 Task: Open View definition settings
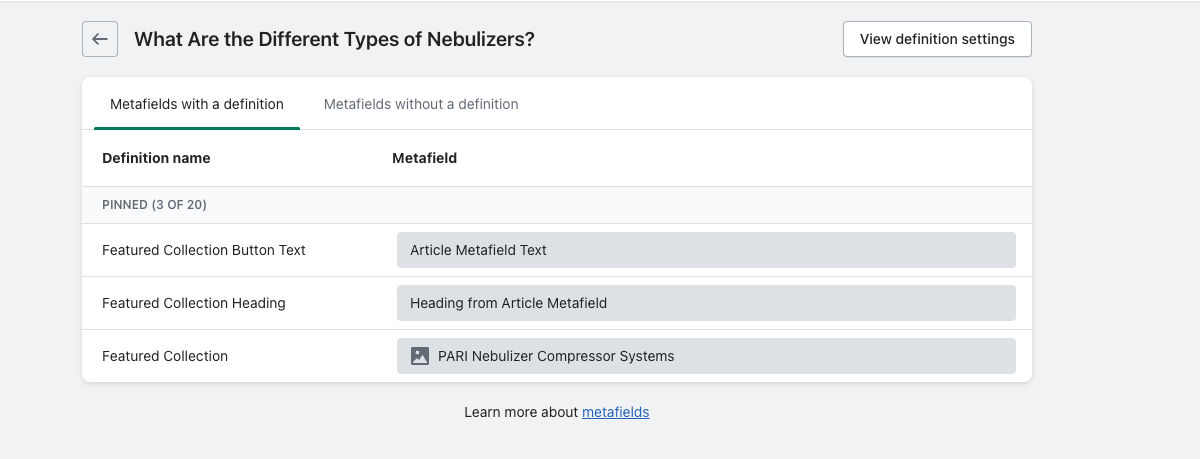coord(937,39)
